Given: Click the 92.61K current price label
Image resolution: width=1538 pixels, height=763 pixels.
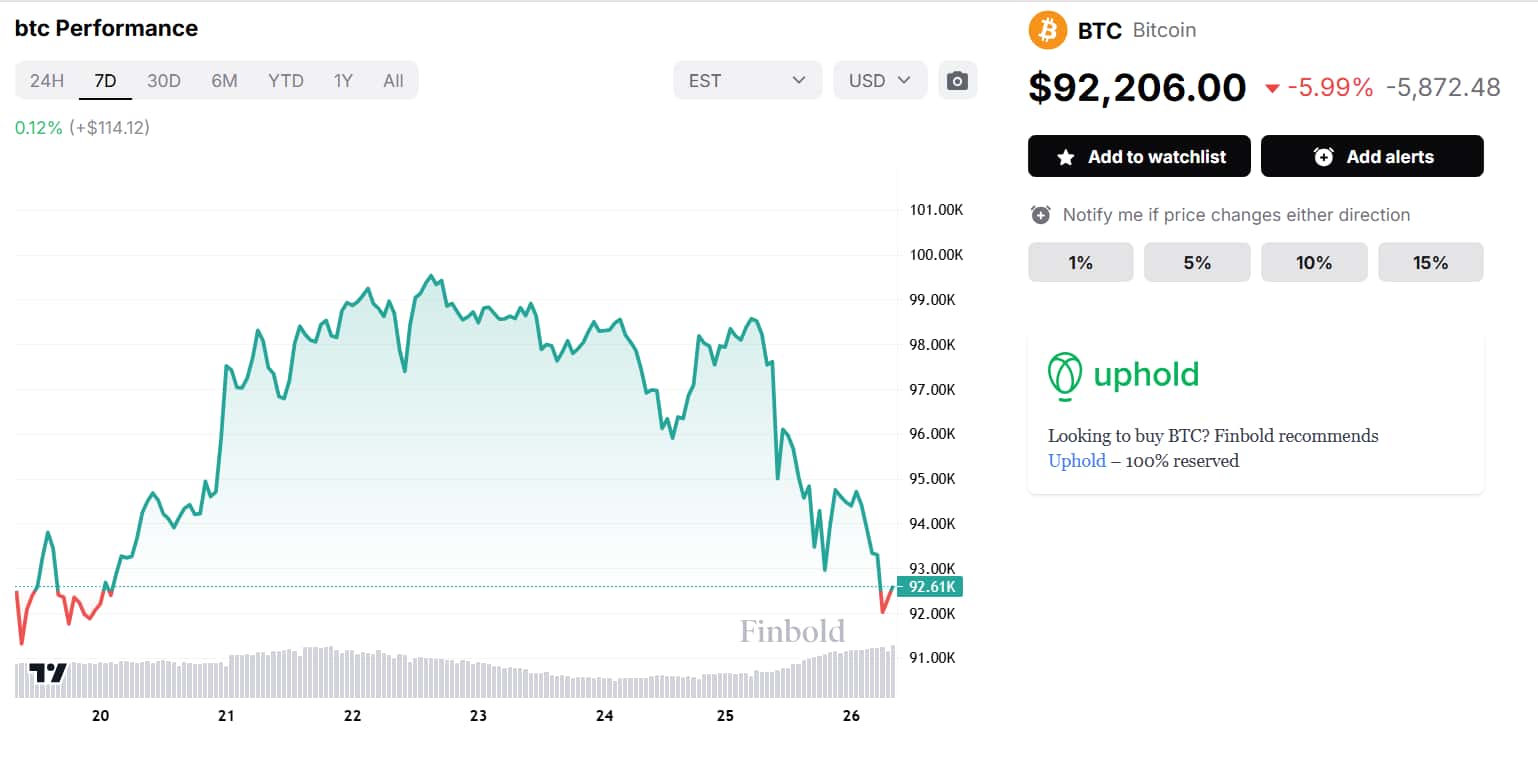Looking at the screenshot, I should click(x=930, y=587).
